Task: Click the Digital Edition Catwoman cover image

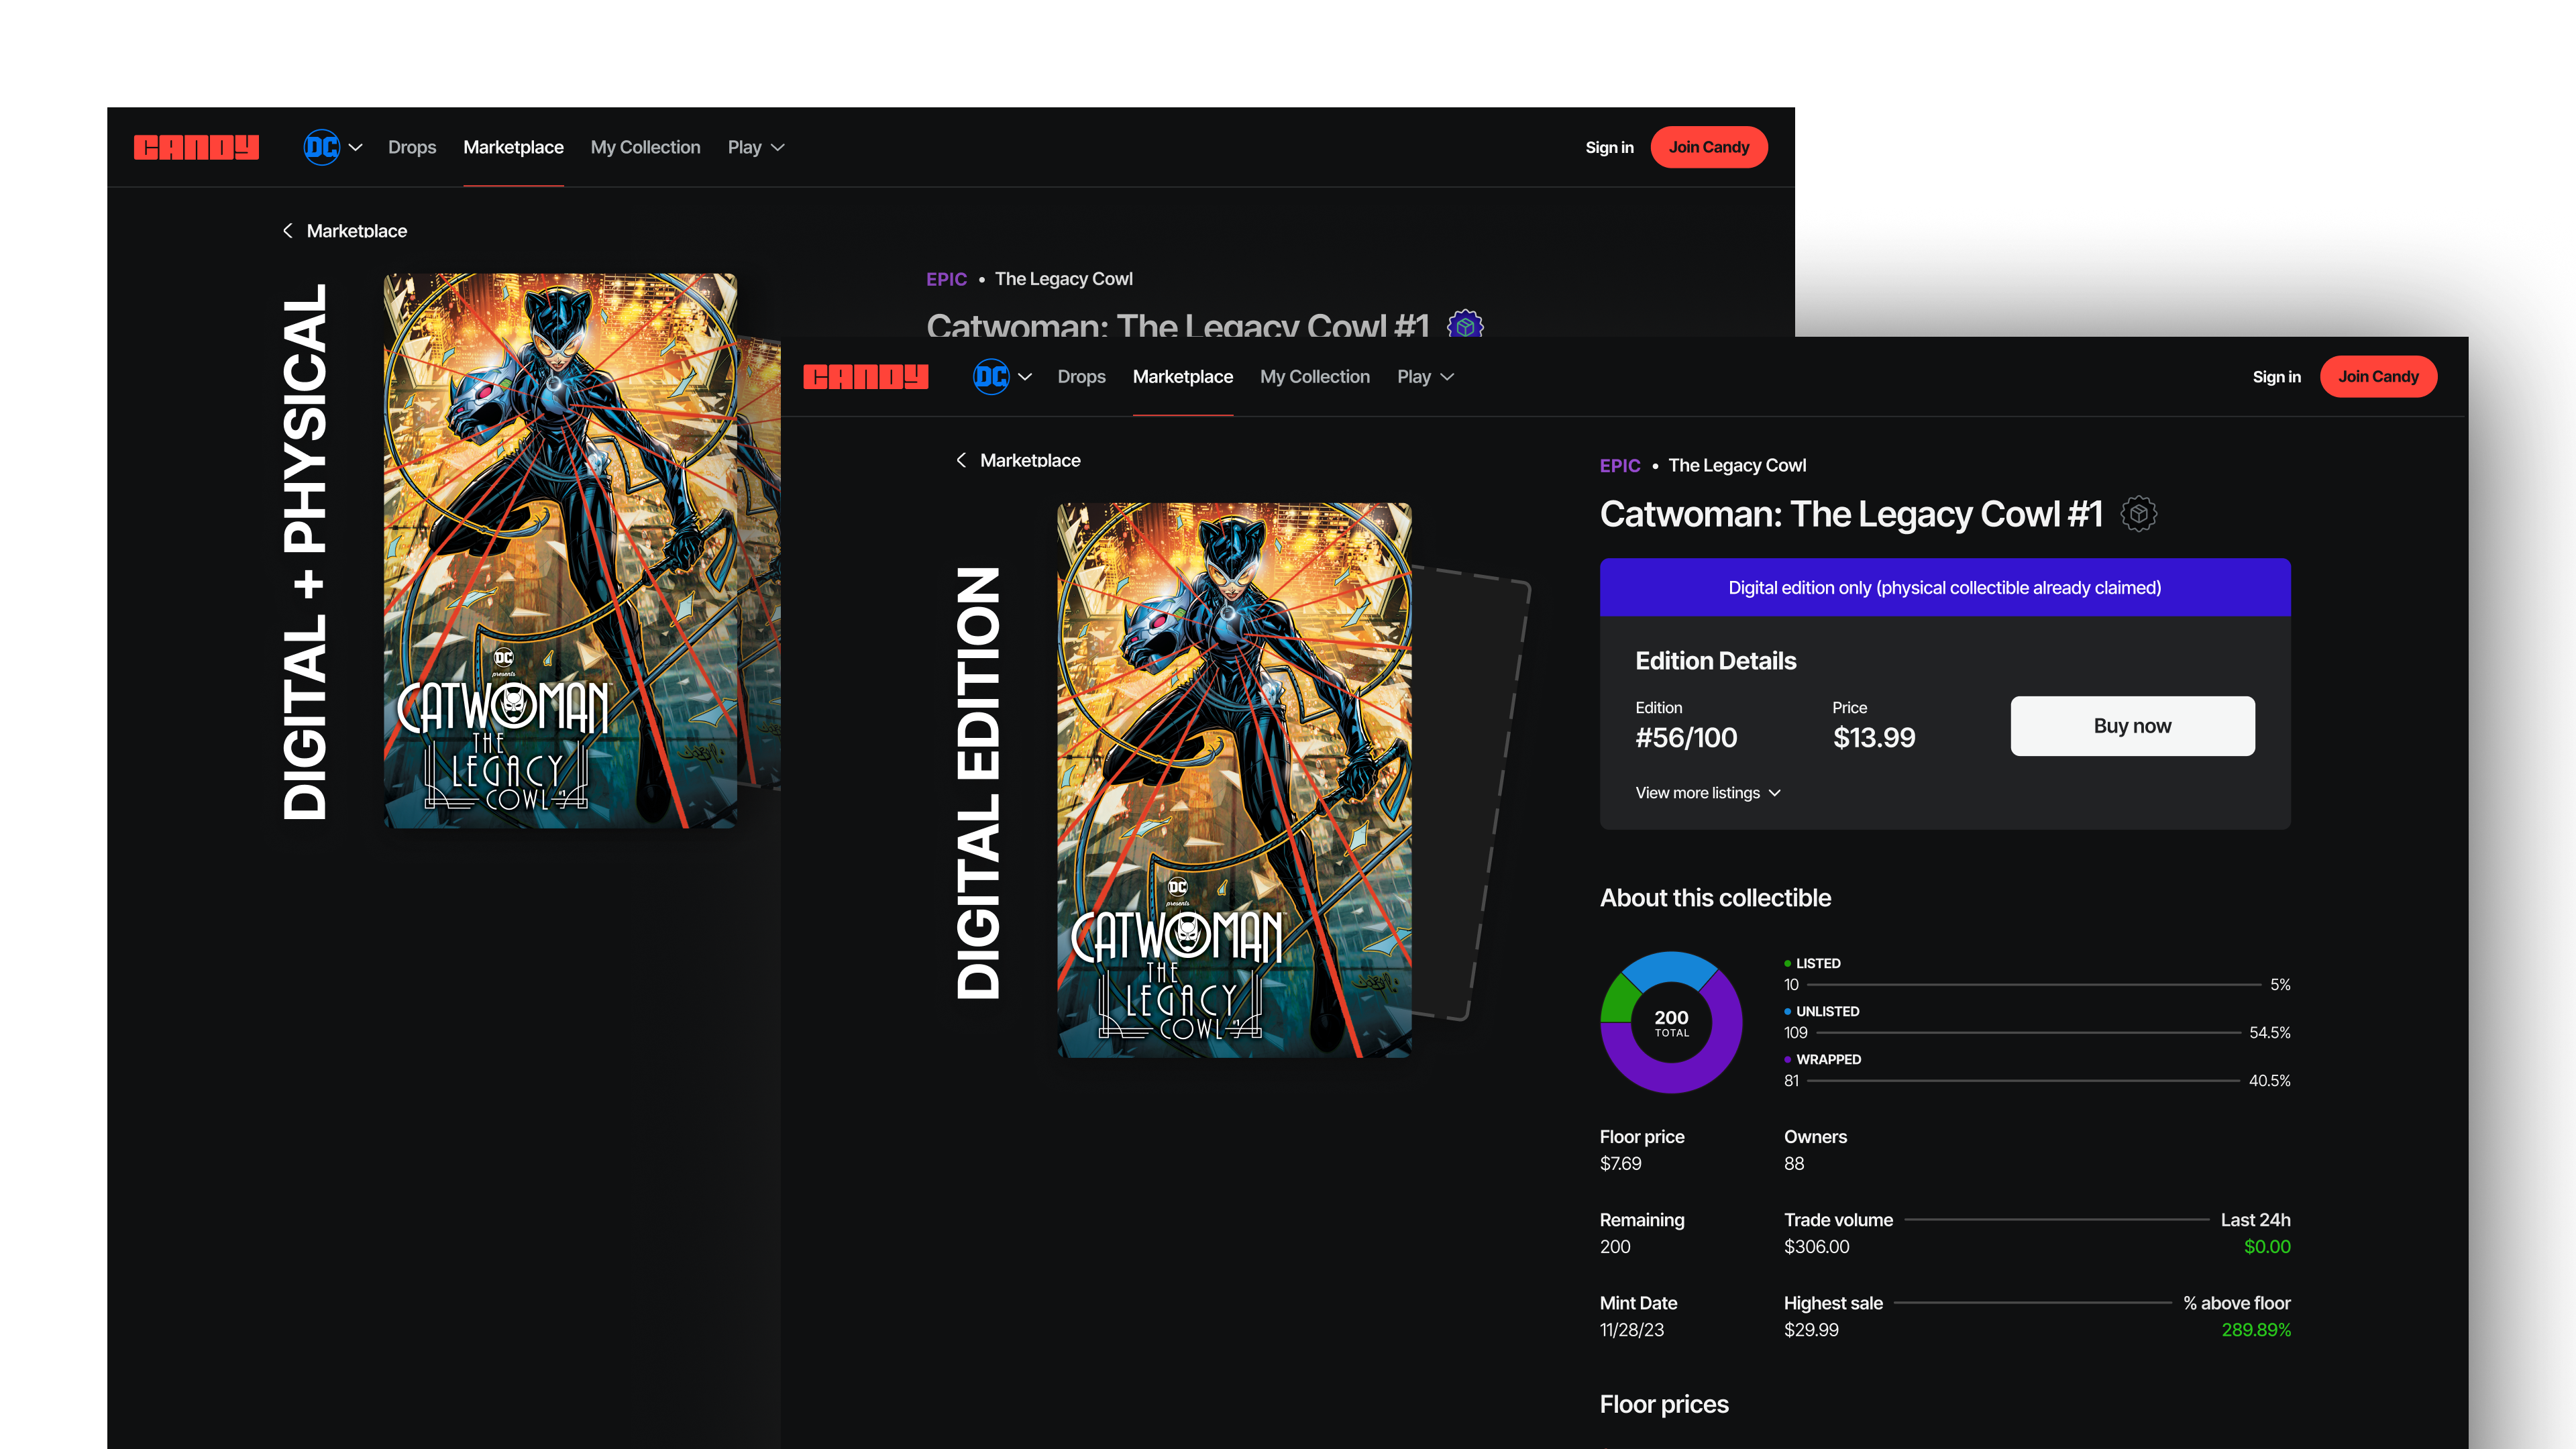Action: click(1234, 780)
